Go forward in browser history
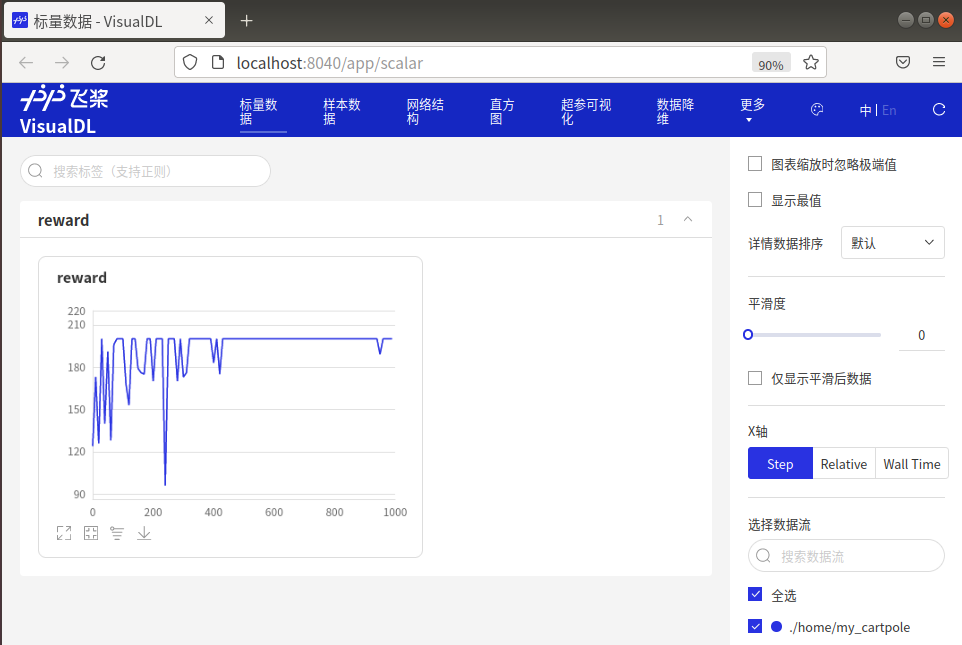The height and width of the screenshot is (645, 962). (x=62, y=63)
